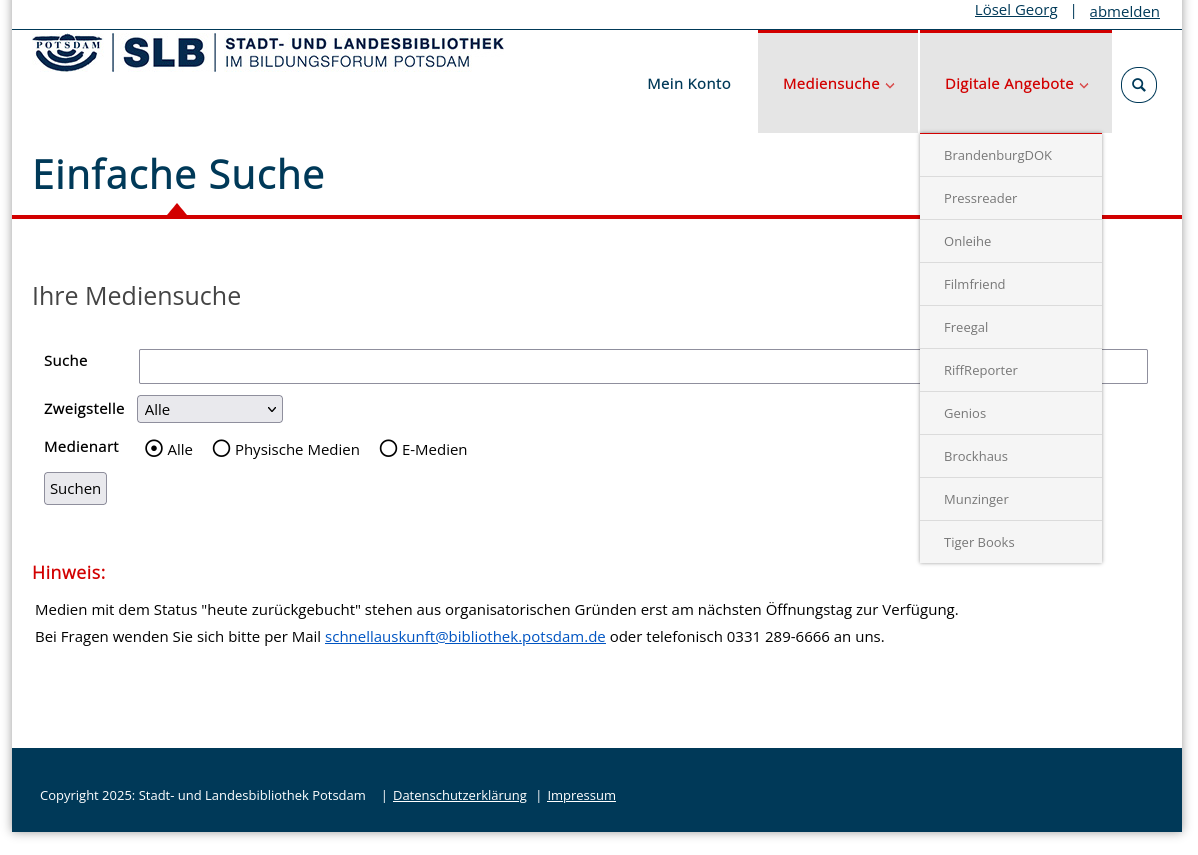This screenshot has width=1198, height=855.
Task: Choose Physische Medien radio option
Action: (x=222, y=449)
